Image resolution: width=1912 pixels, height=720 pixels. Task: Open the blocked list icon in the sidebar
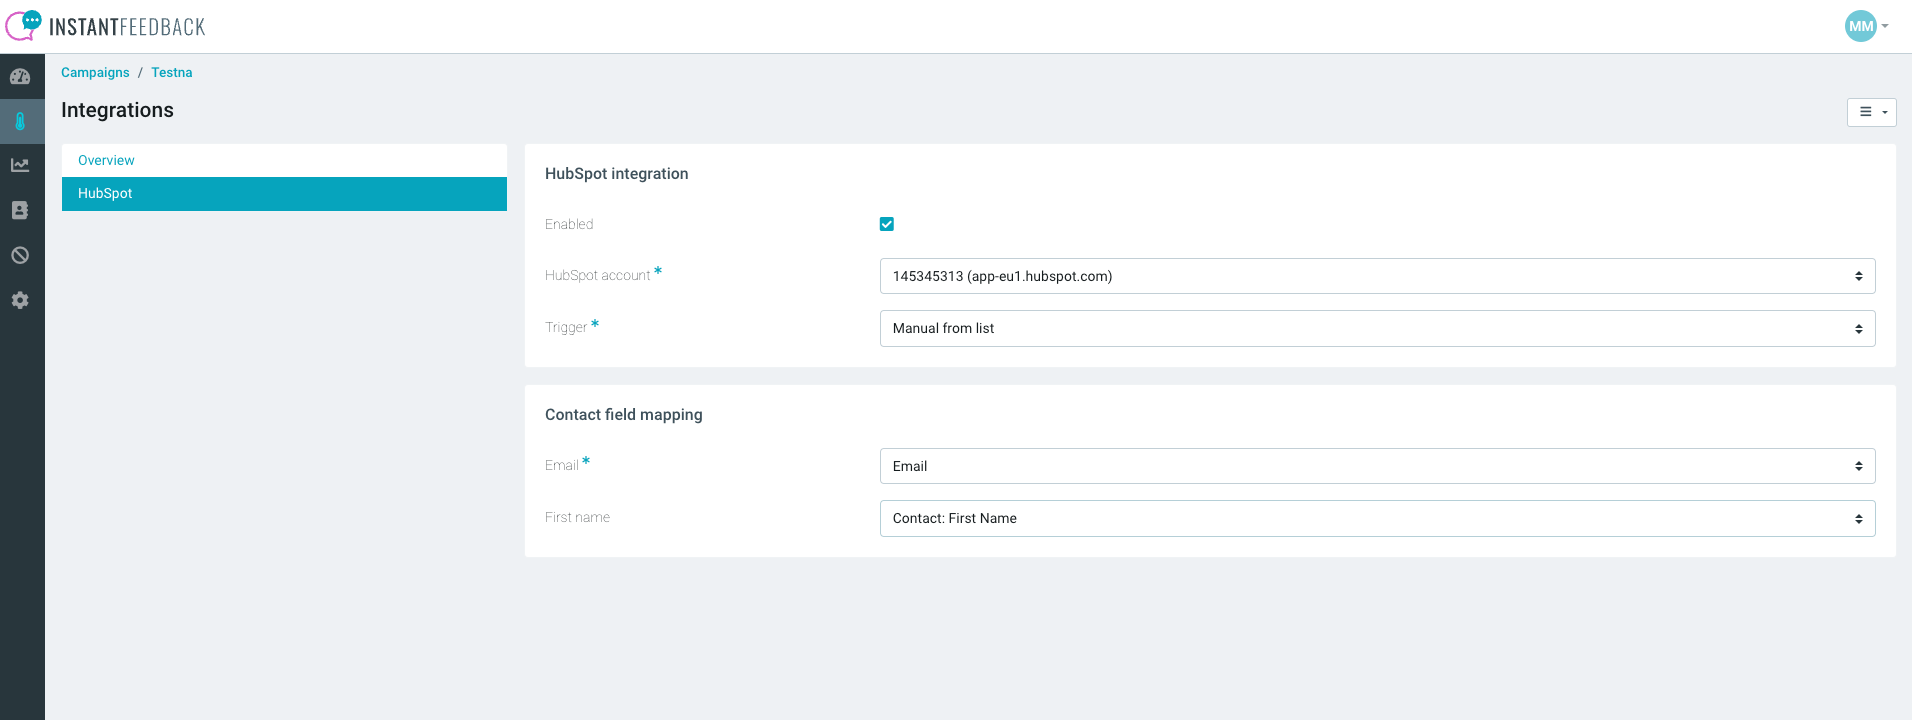20,255
